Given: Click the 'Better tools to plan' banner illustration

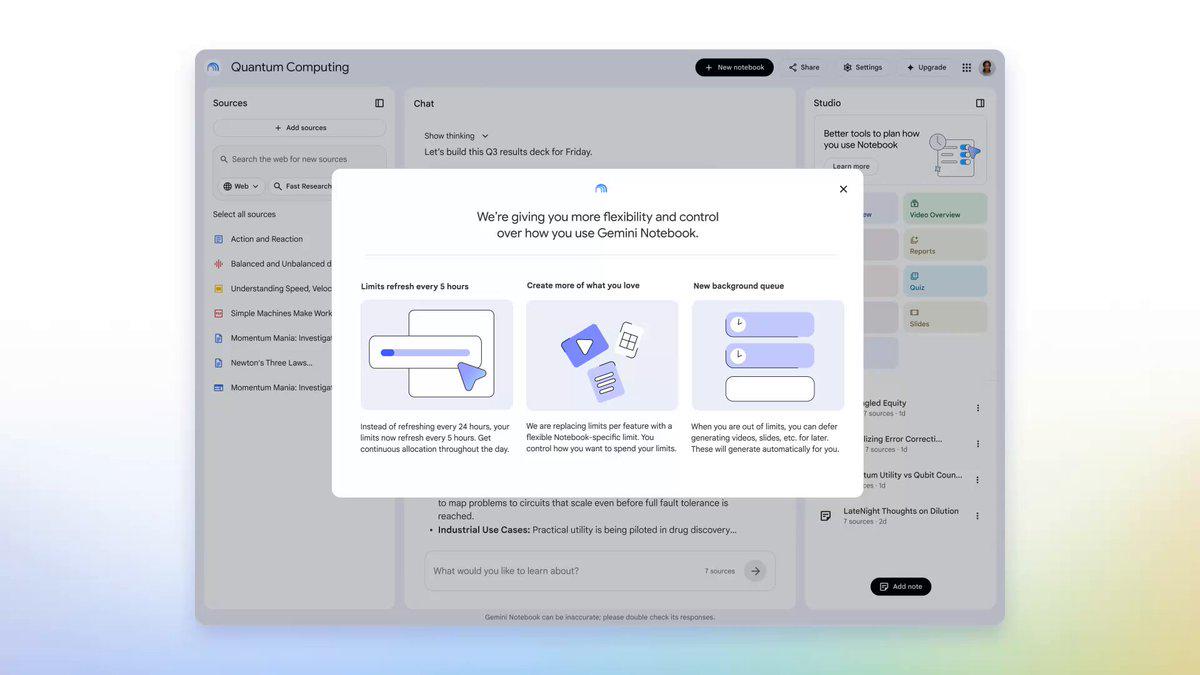Looking at the screenshot, I should click(x=954, y=153).
